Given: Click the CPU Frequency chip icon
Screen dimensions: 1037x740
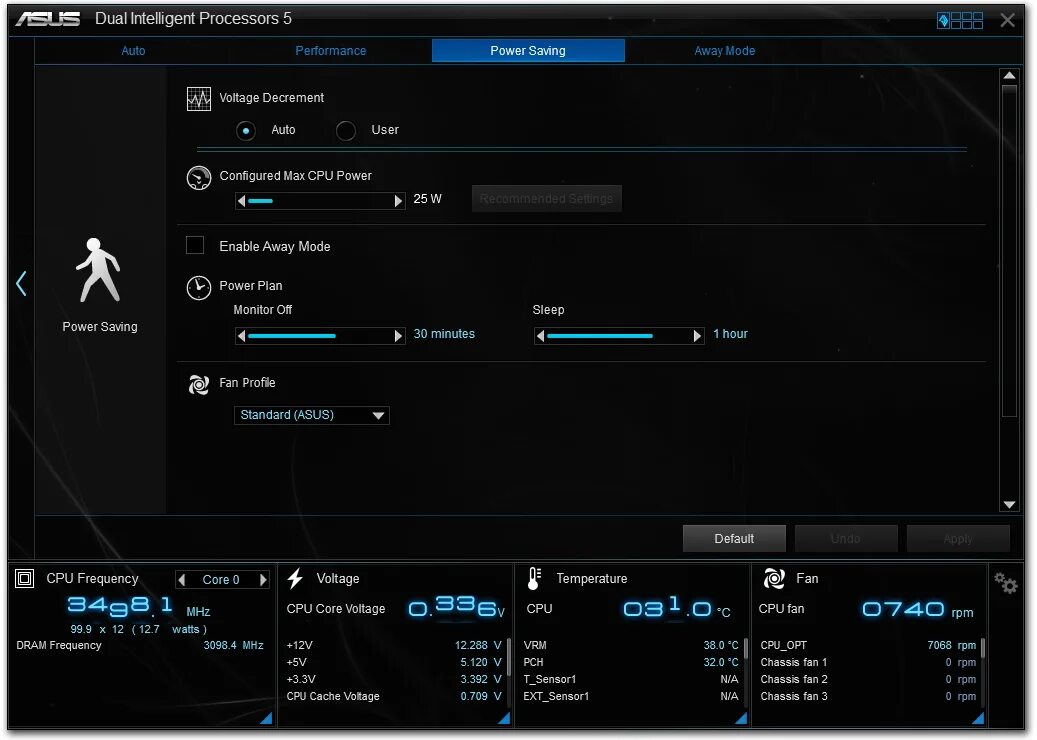Looking at the screenshot, I should click(x=24, y=579).
